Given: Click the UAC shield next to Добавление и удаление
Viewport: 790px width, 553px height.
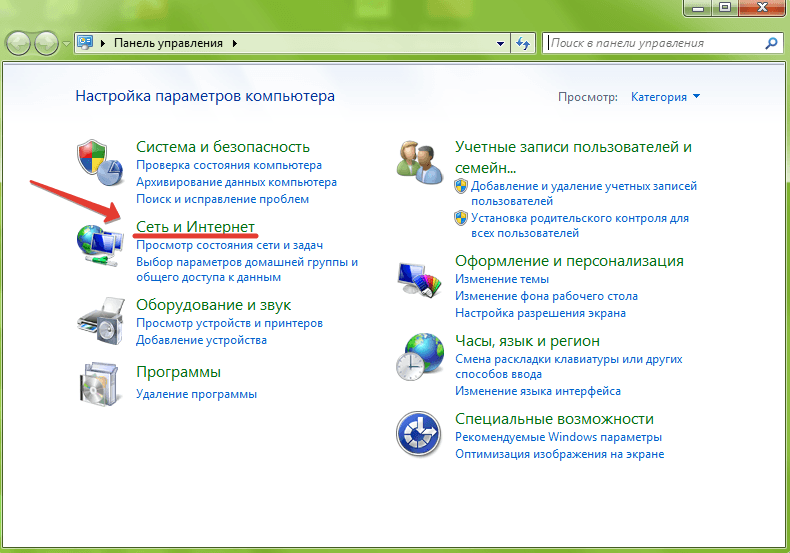Looking at the screenshot, I should point(460,186).
